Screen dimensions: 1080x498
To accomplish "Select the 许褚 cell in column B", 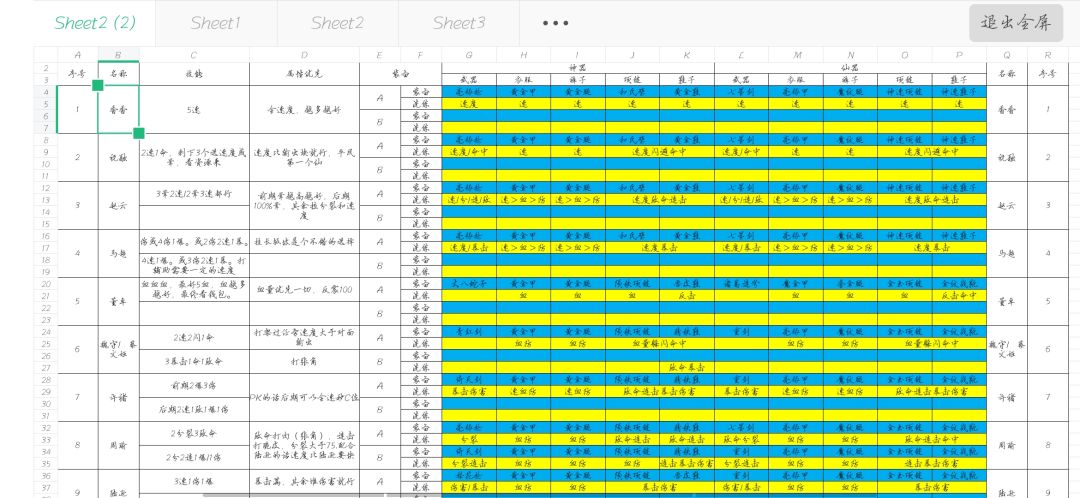I will [118, 397].
